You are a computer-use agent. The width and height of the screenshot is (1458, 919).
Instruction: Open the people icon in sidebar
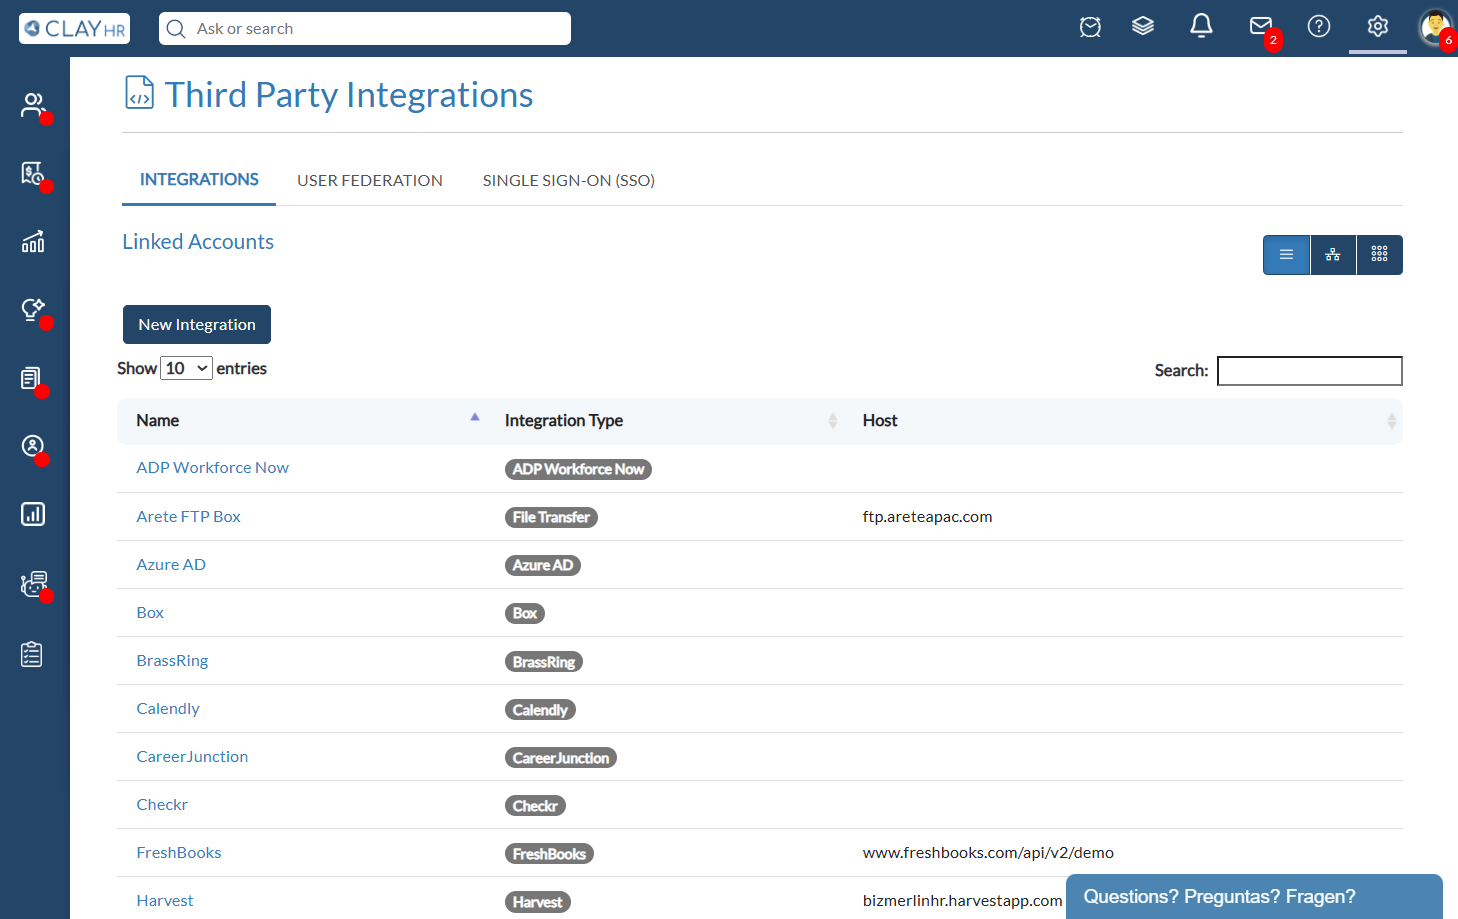tap(33, 105)
